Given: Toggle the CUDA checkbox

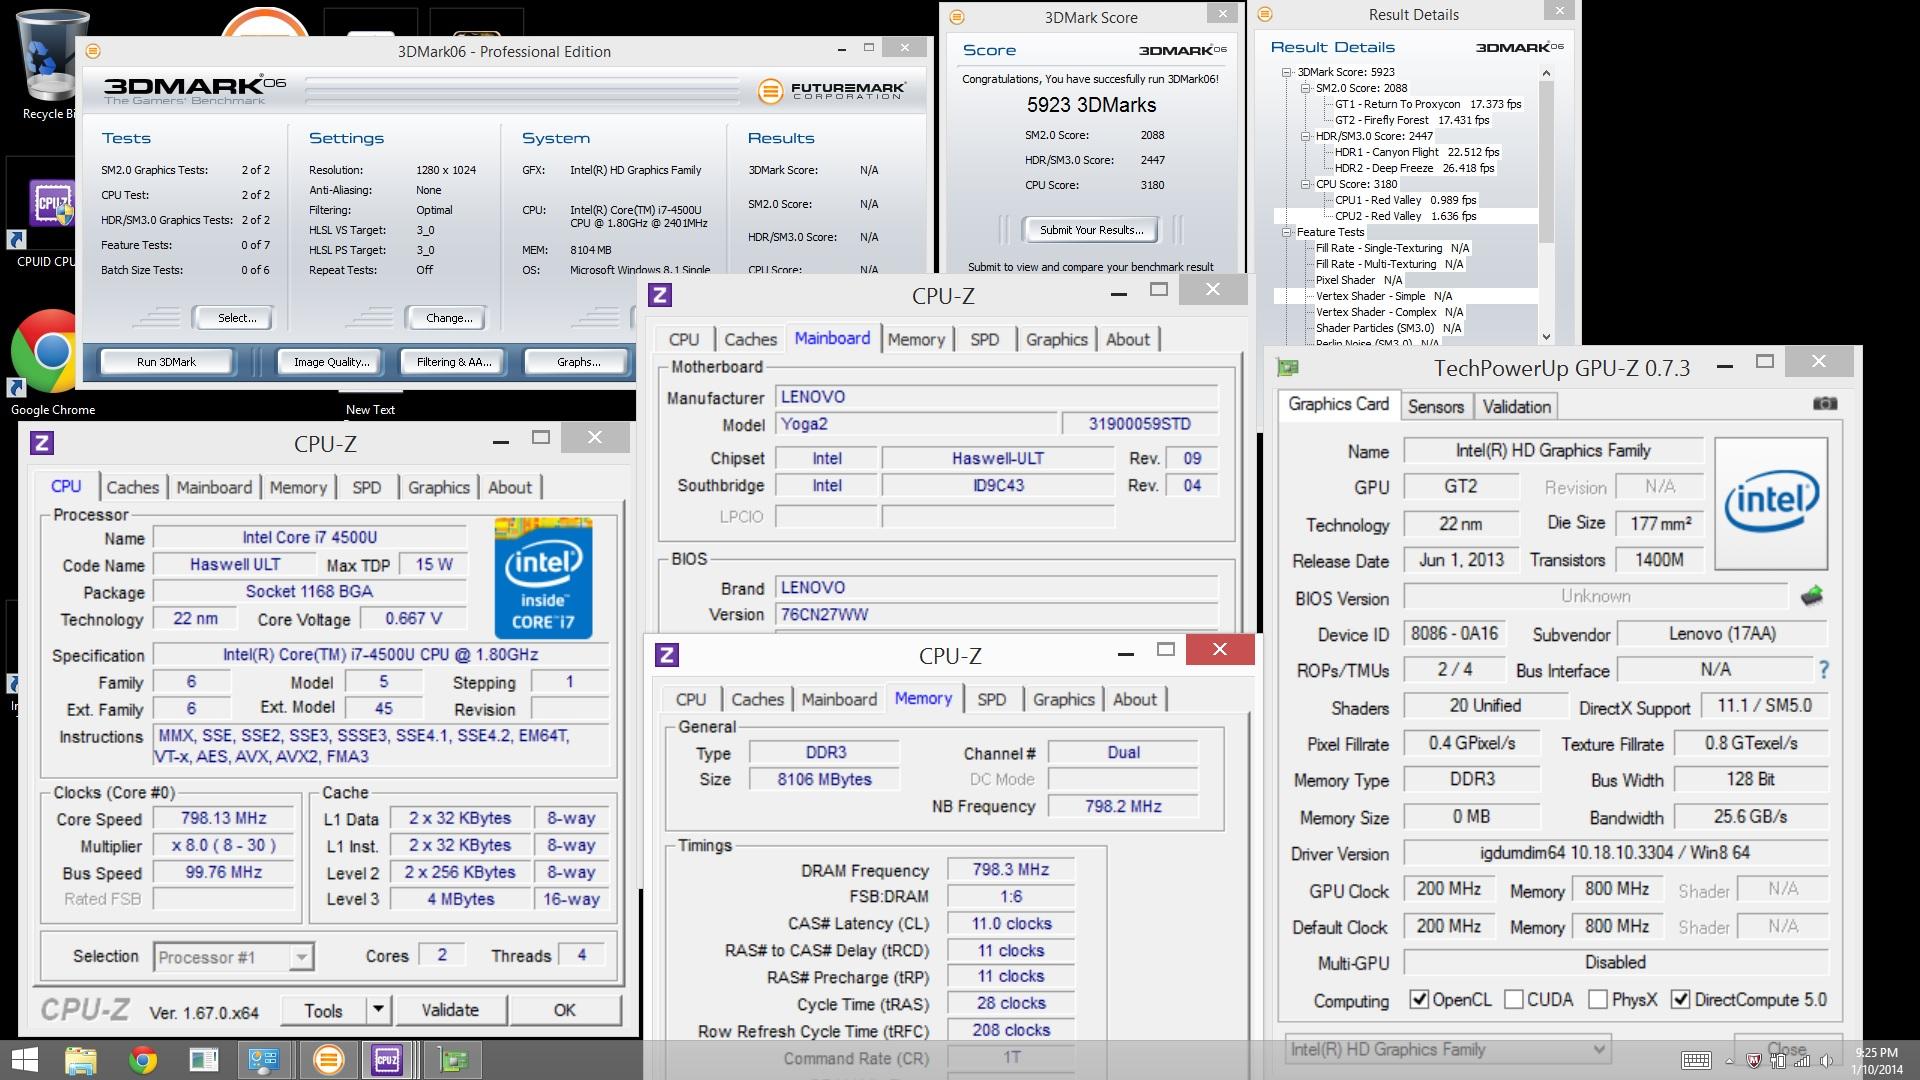Looking at the screenshot, I should click(x=1514, y=1000).
